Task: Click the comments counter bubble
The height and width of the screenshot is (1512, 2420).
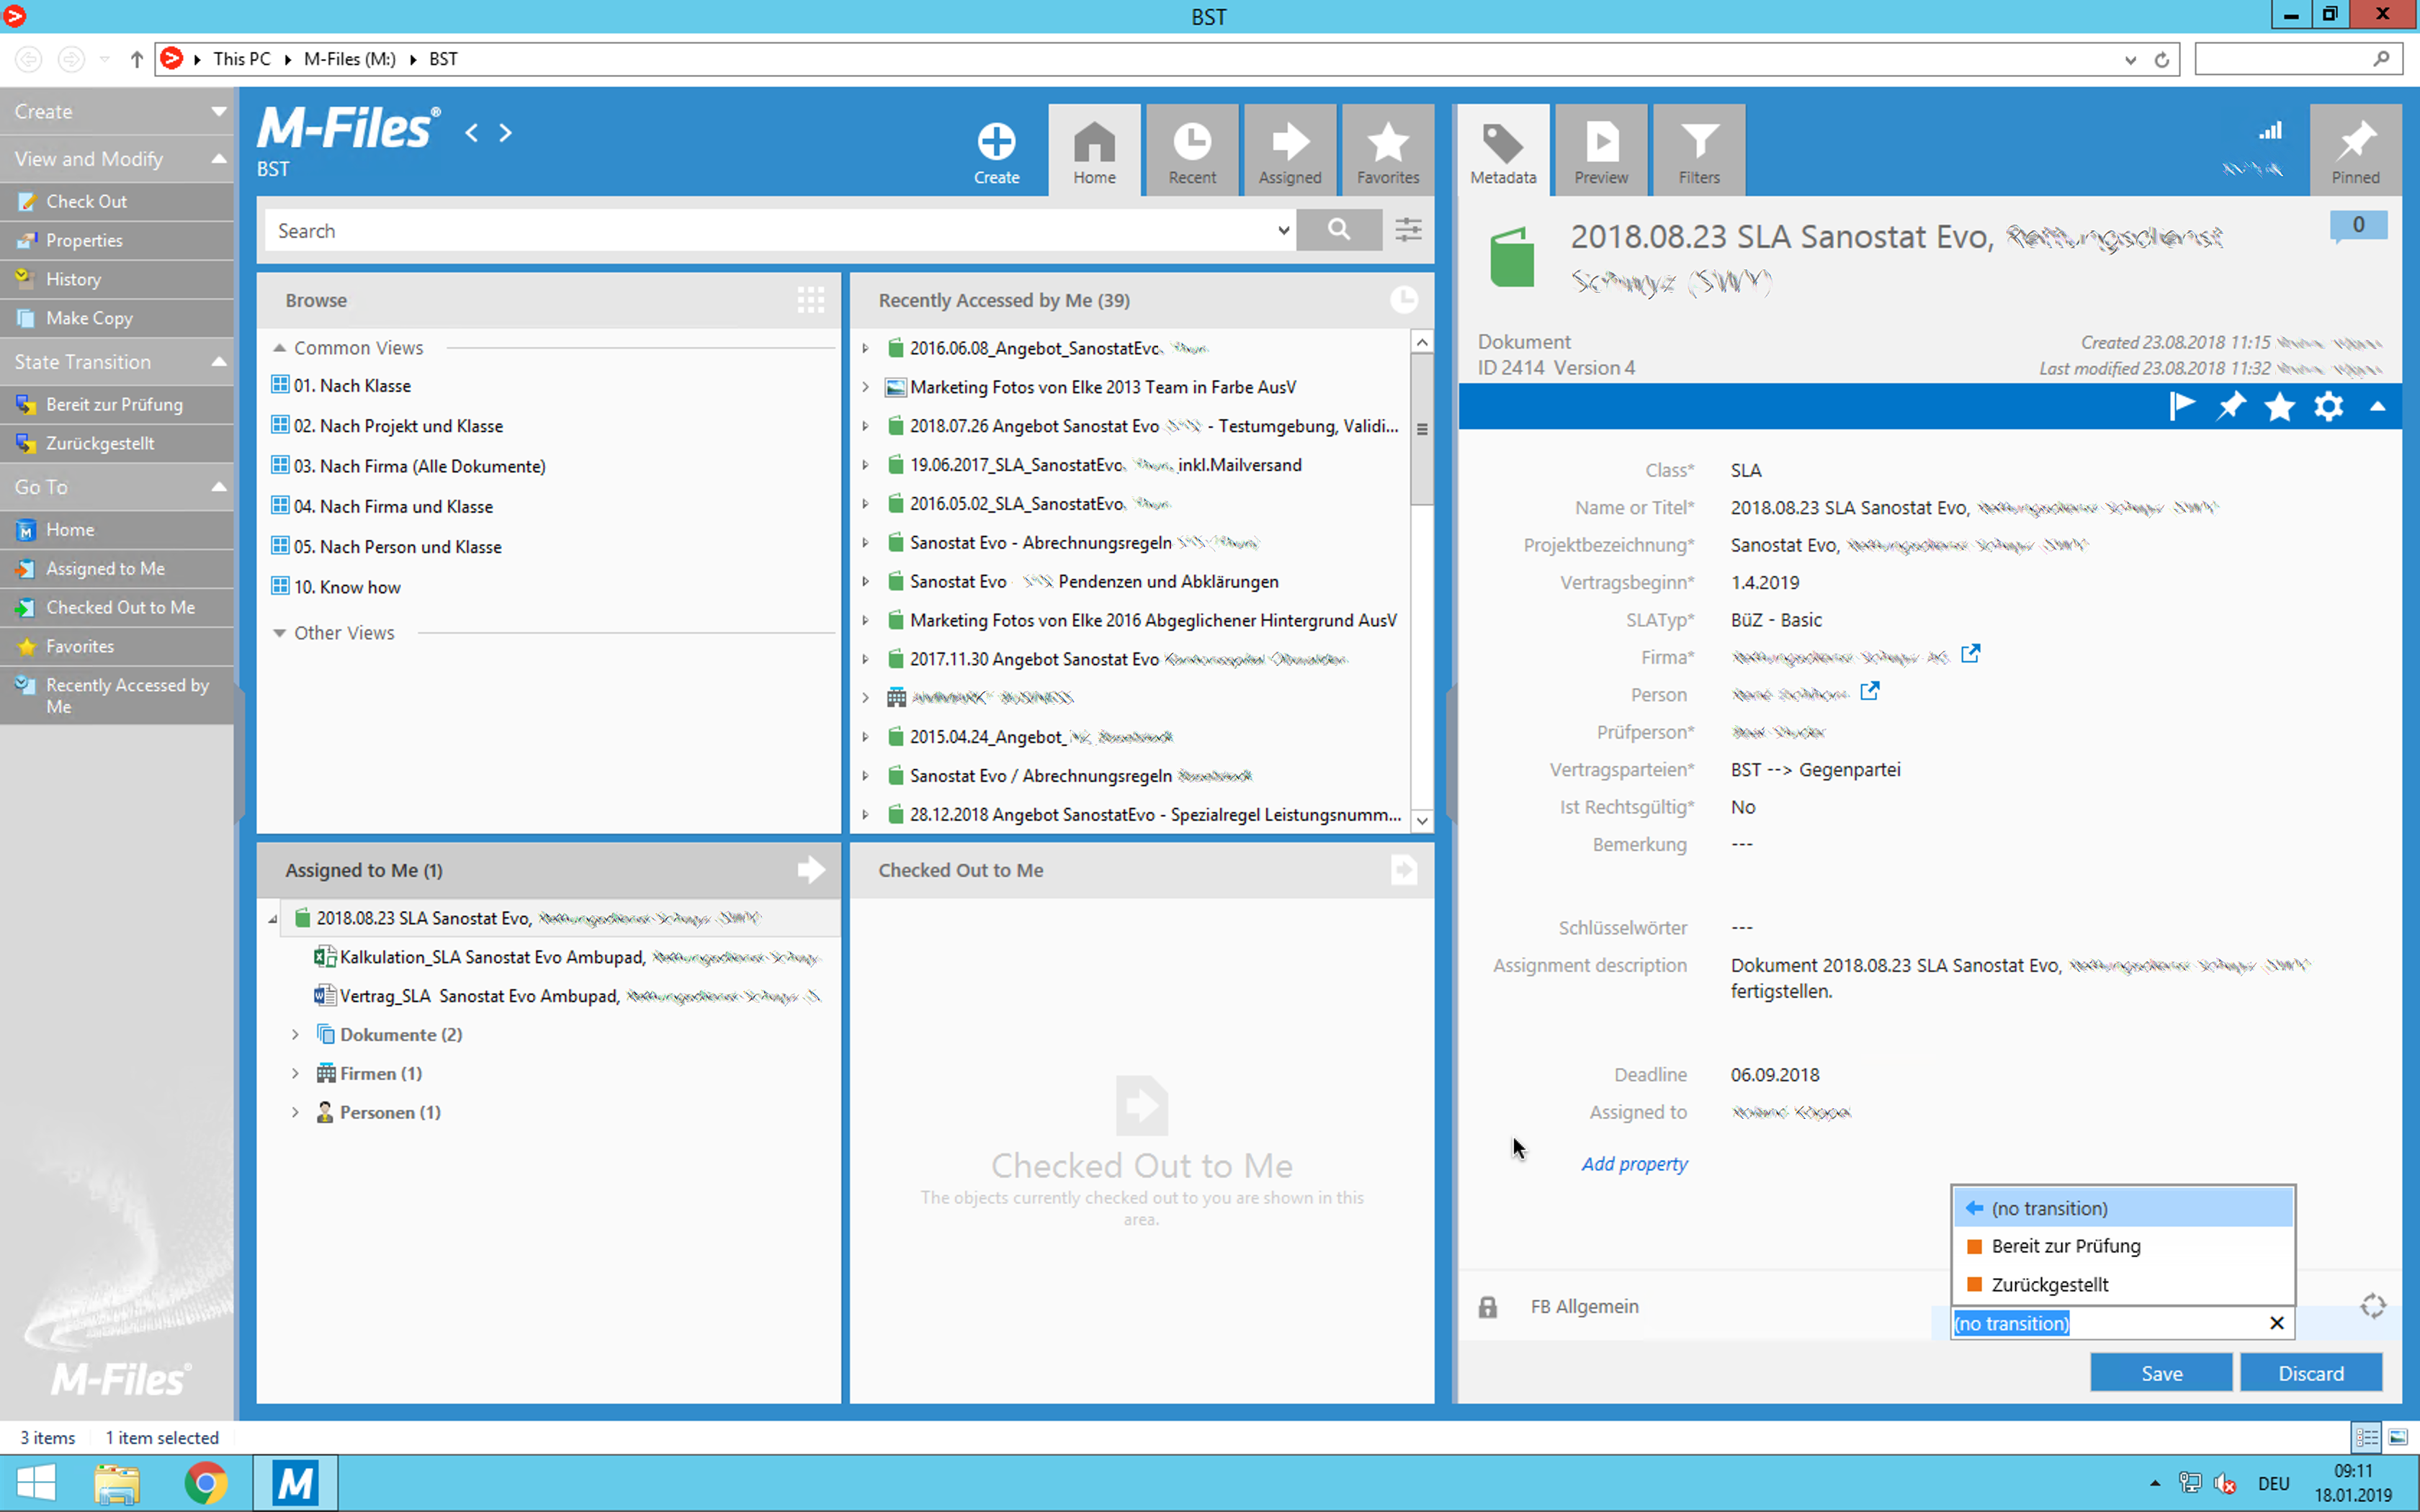Action: (x=2358, y=226)
